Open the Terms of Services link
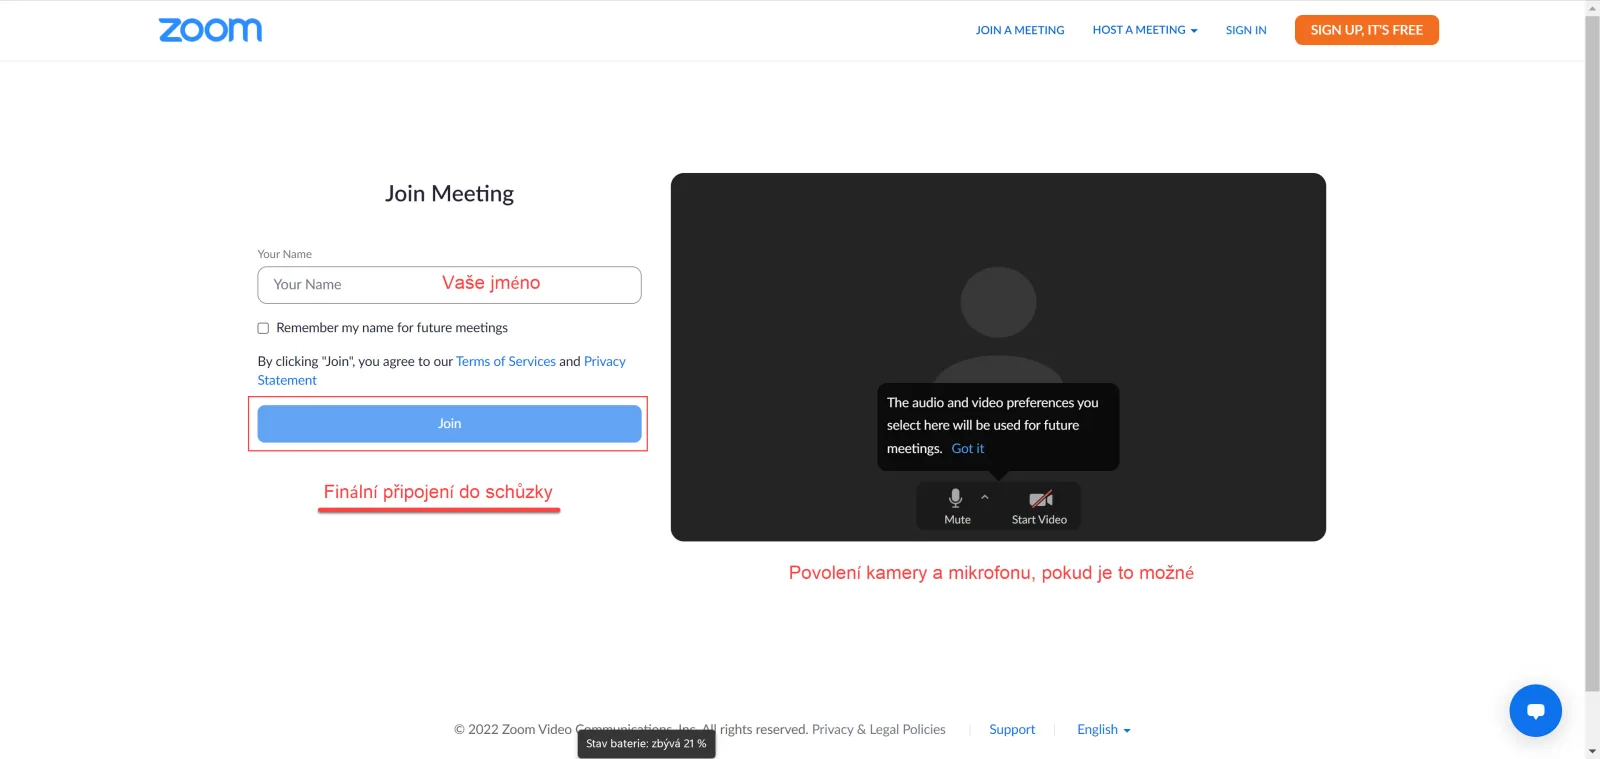The height and width of the screenshot is (759, 1600). click(x=506, y=361)
